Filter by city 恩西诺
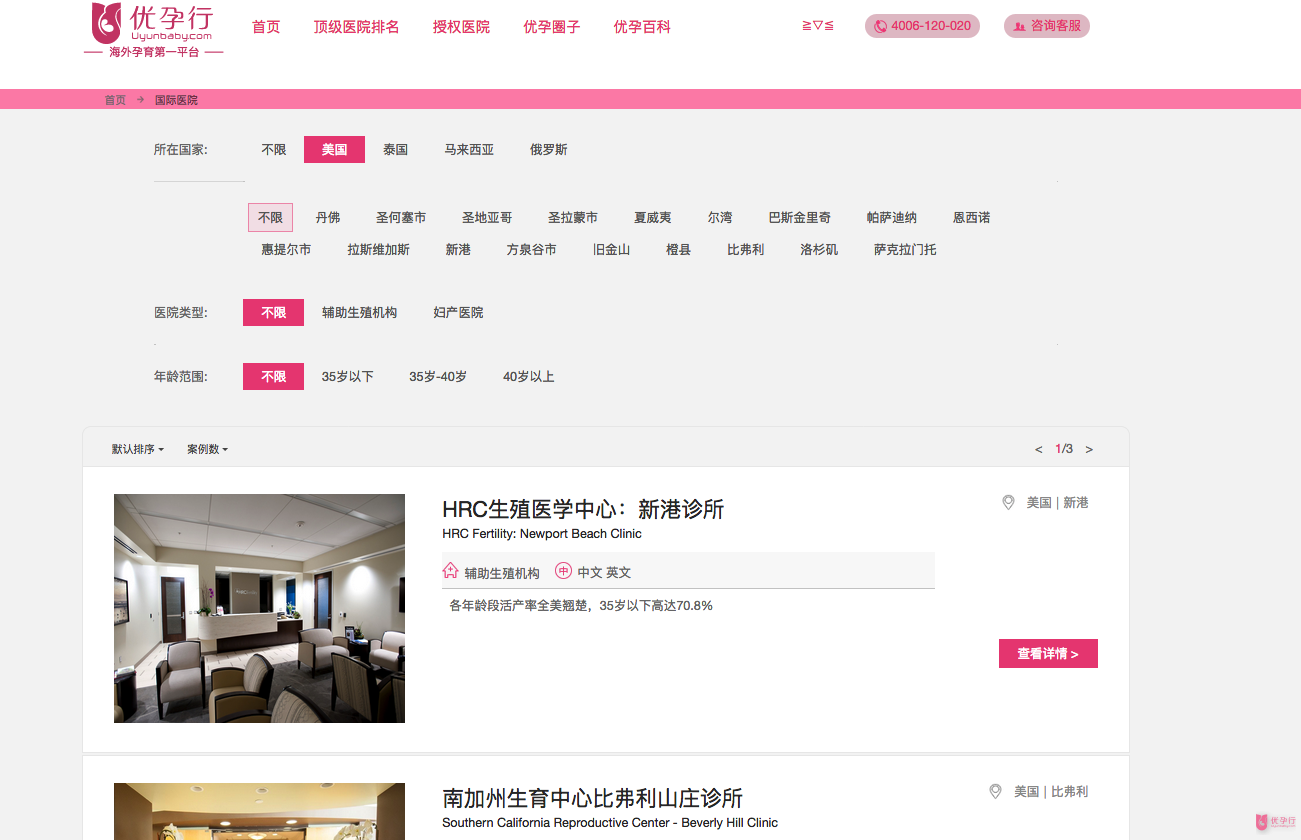The height and width of the screenshot is (840, 1301). pos(972,218)
